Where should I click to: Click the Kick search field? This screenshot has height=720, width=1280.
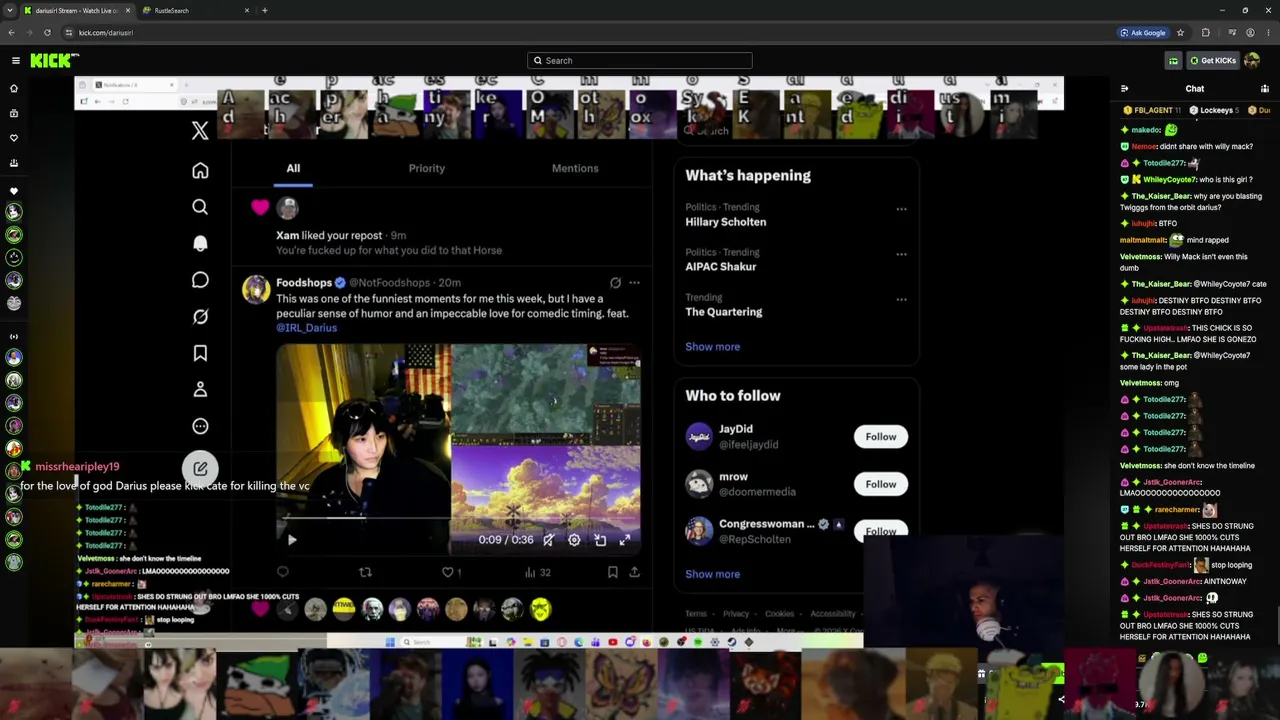[640, 60]
